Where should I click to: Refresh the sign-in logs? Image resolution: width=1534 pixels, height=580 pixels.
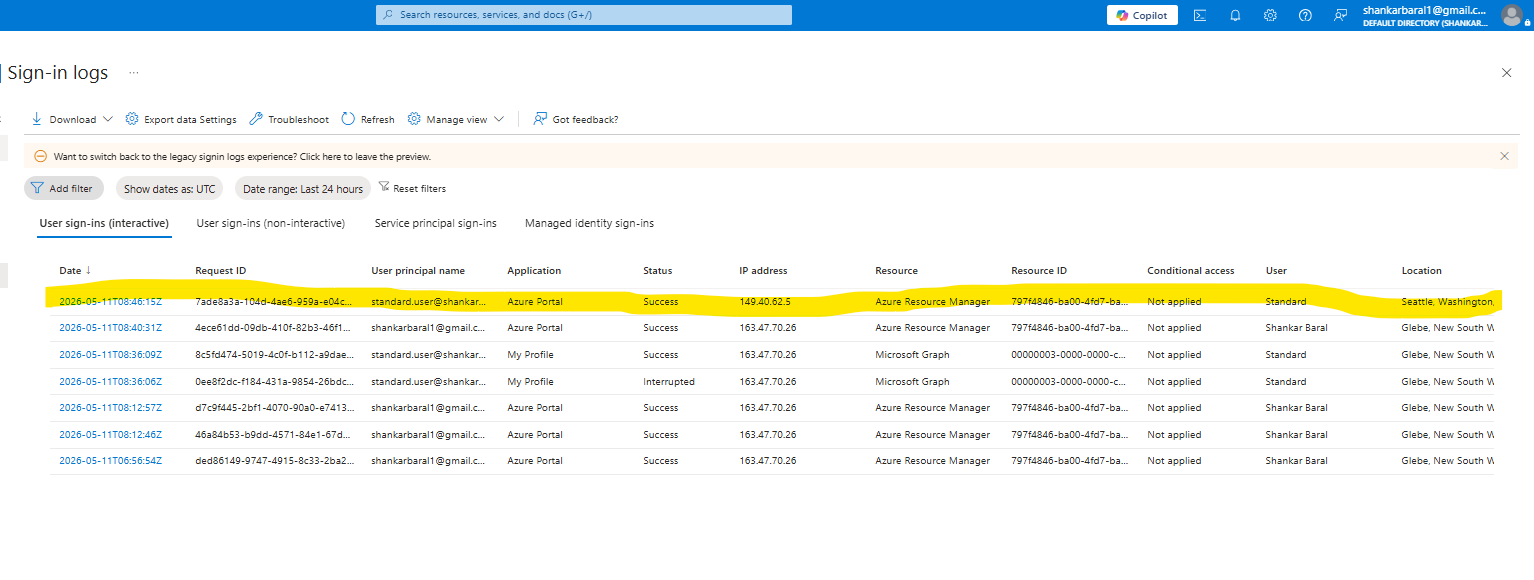pos(368,119)
